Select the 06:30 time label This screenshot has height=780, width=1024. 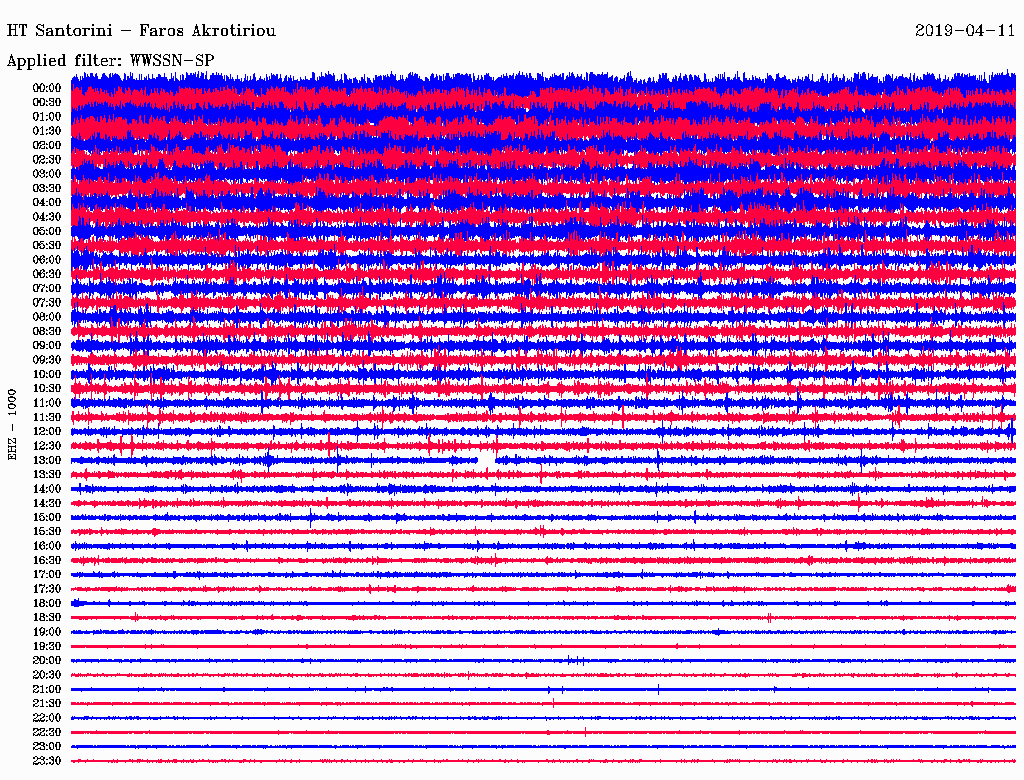pos(47,274)
